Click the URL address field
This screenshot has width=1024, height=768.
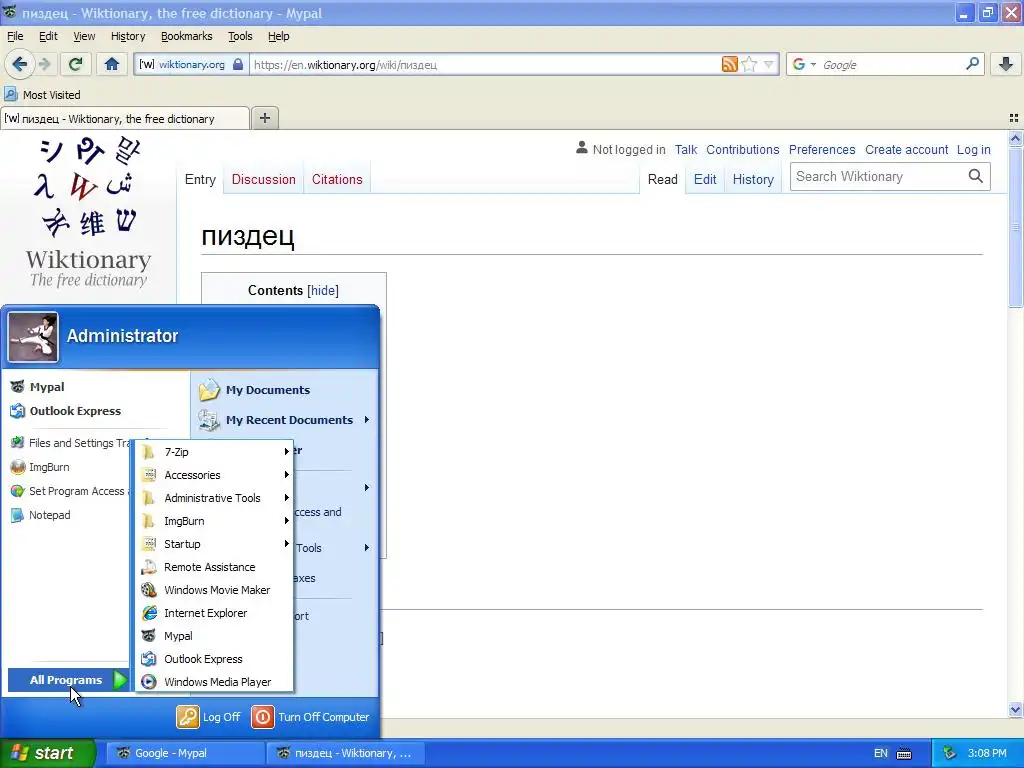[x=485, y=64]
